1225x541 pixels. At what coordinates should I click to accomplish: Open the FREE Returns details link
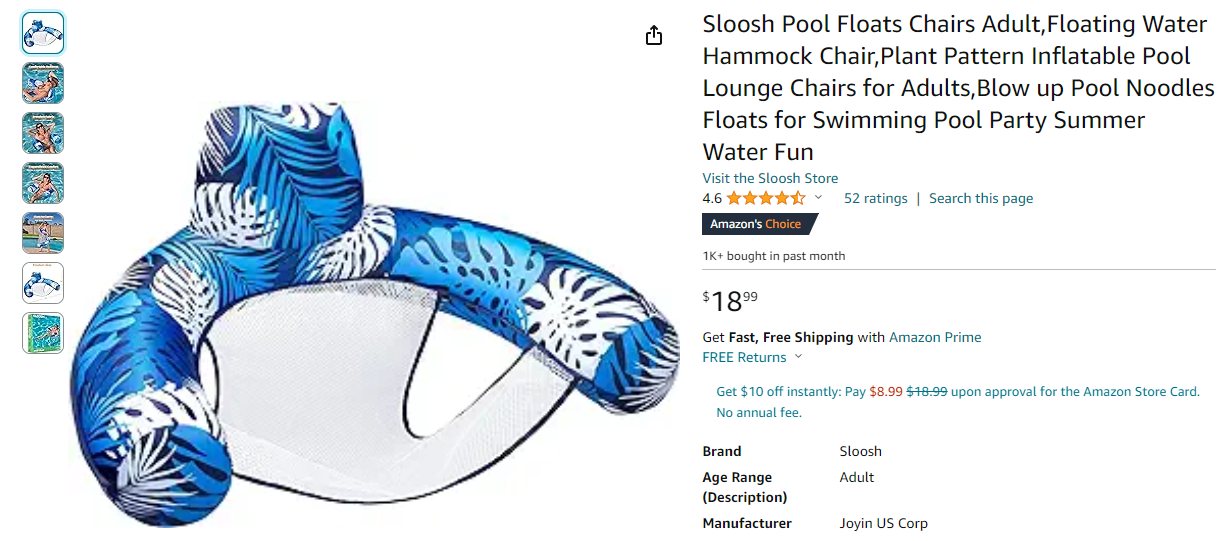coord(744,357)
